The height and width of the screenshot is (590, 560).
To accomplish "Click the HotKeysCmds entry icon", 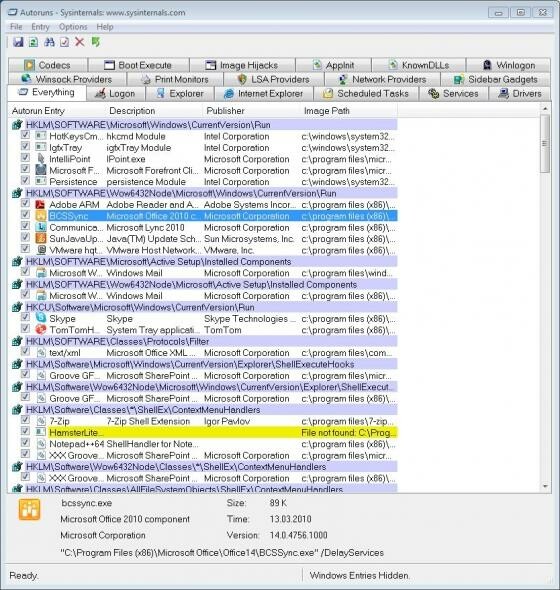I will point(40,136).
